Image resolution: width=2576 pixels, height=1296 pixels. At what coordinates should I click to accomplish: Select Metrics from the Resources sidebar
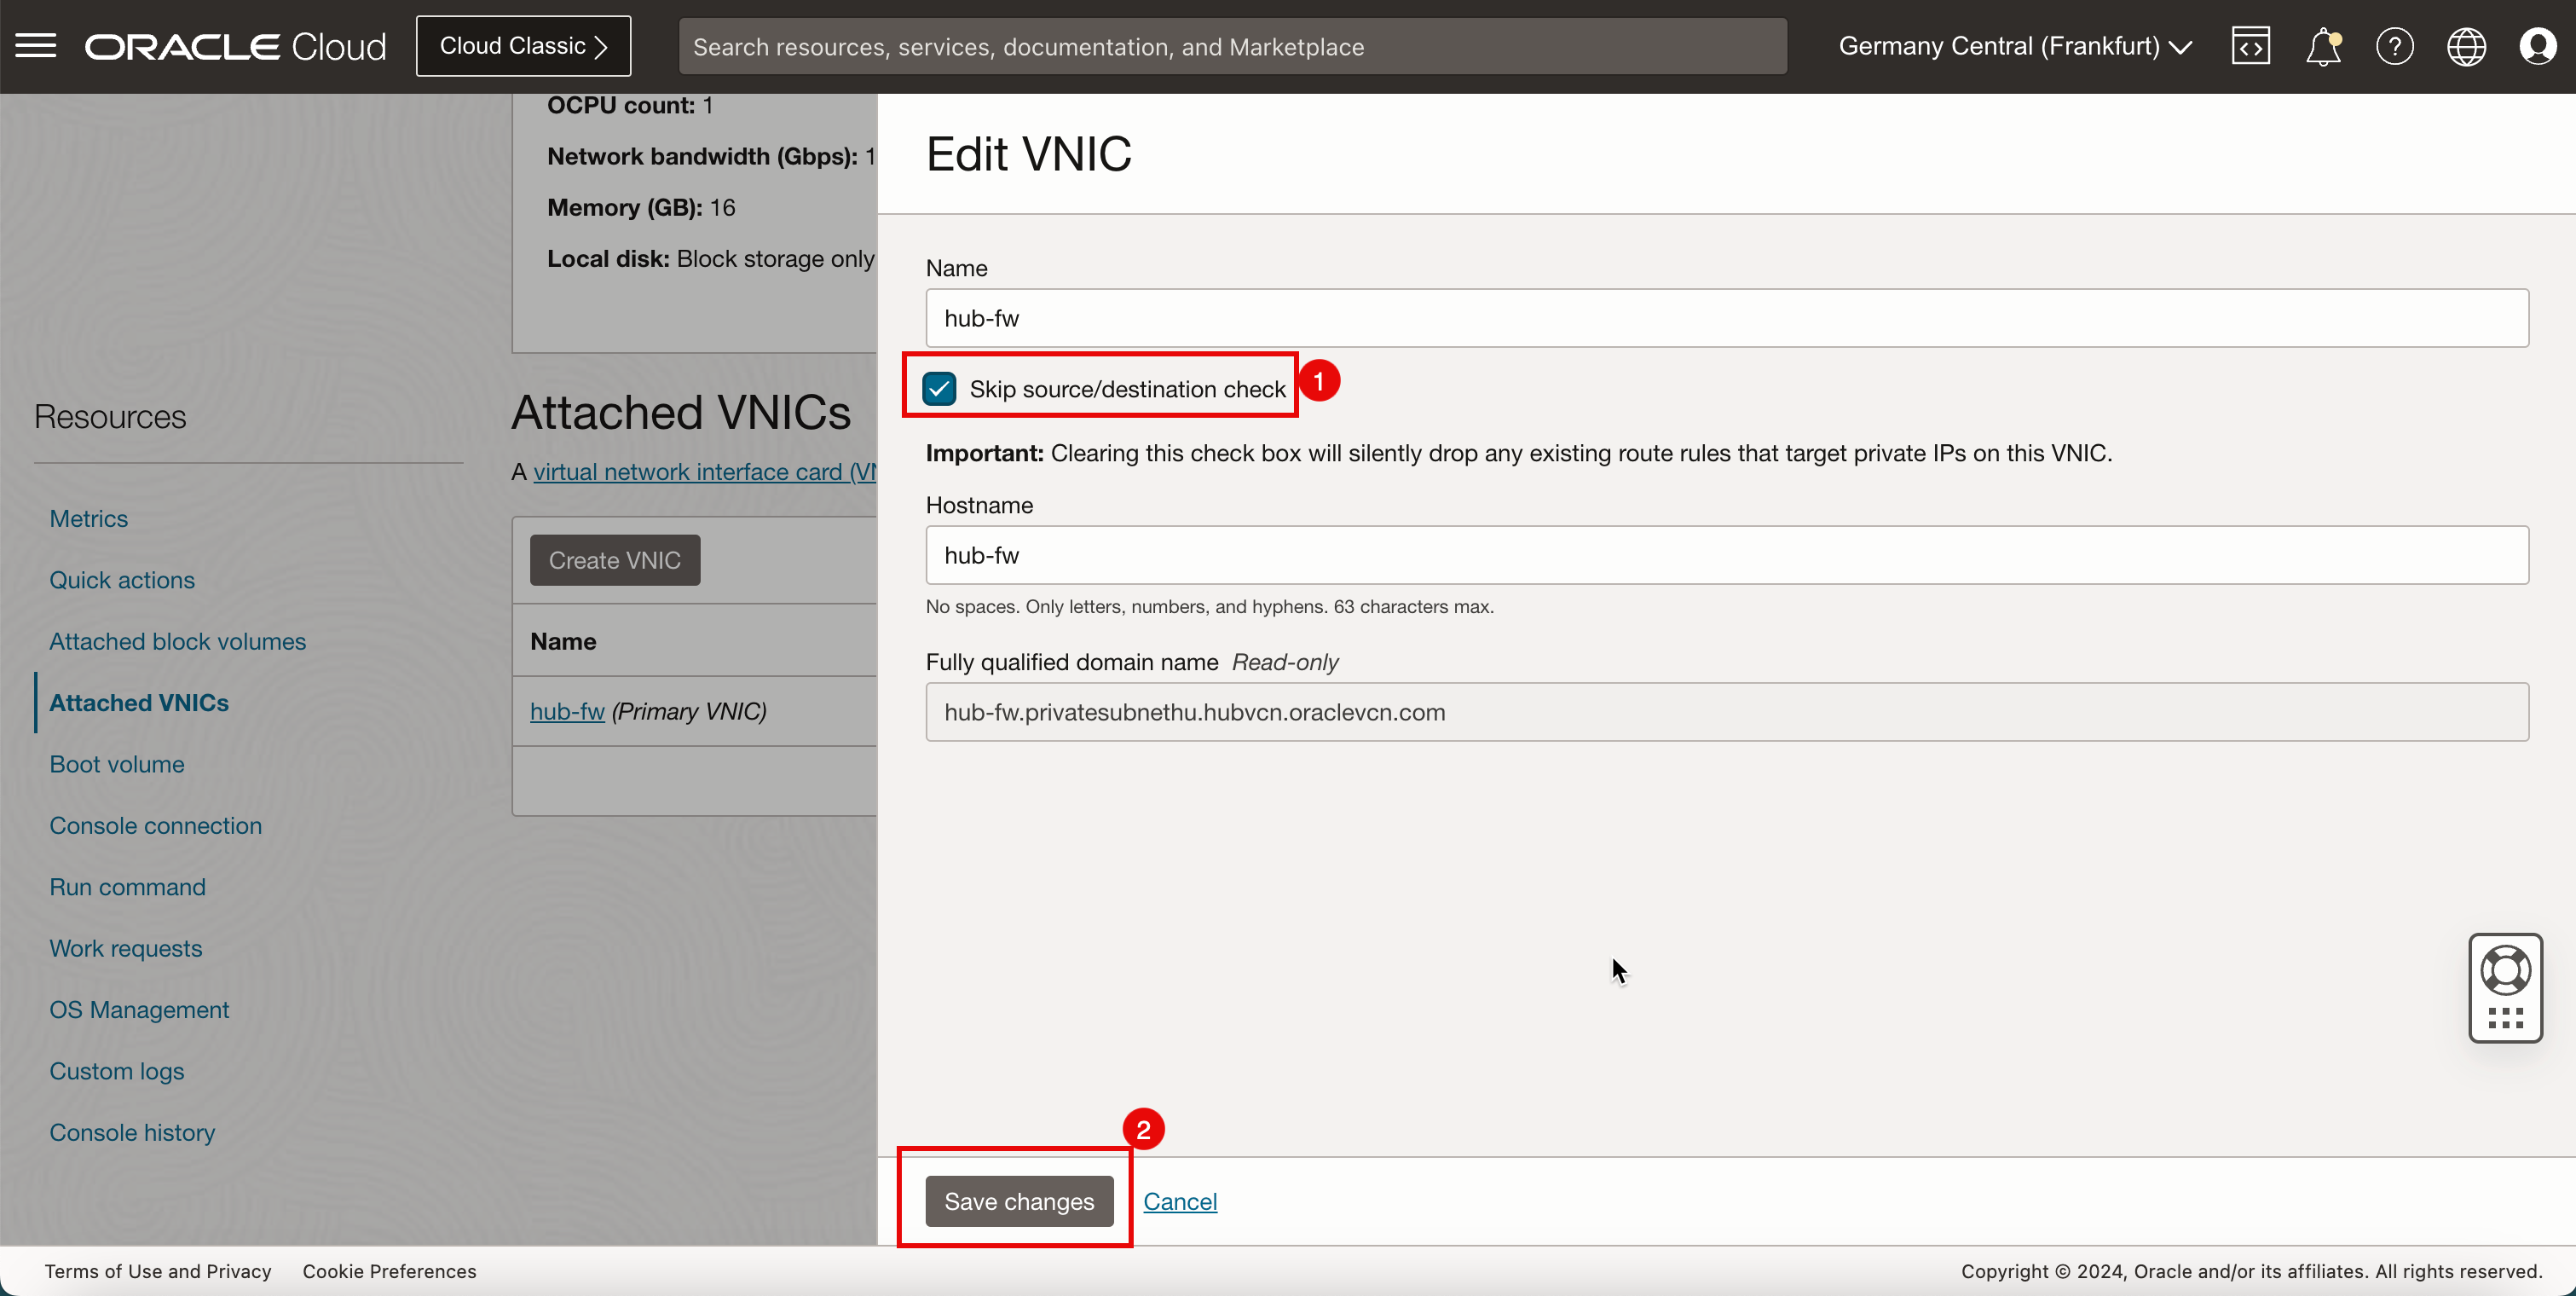pyautogui.click(x=90, y=518)
